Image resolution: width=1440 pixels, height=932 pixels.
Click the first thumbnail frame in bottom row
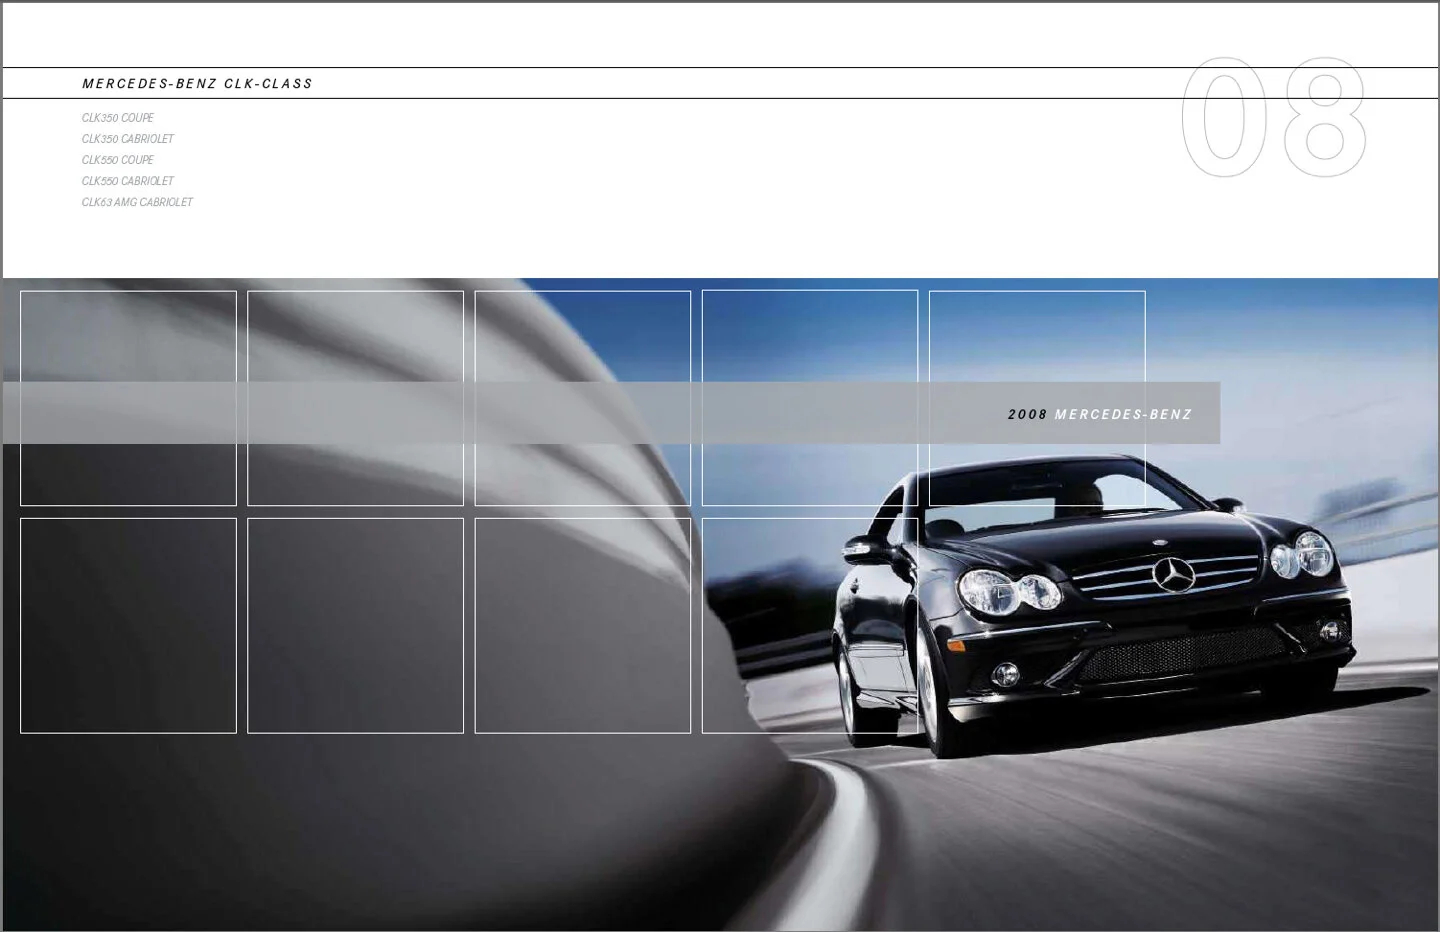tap(128, 624)
